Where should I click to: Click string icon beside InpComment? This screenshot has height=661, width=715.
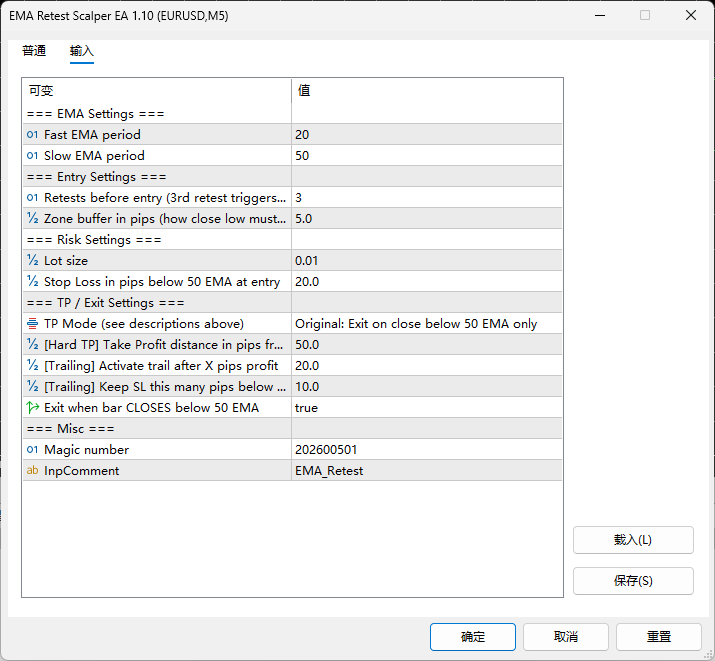[x=32, y=470]
